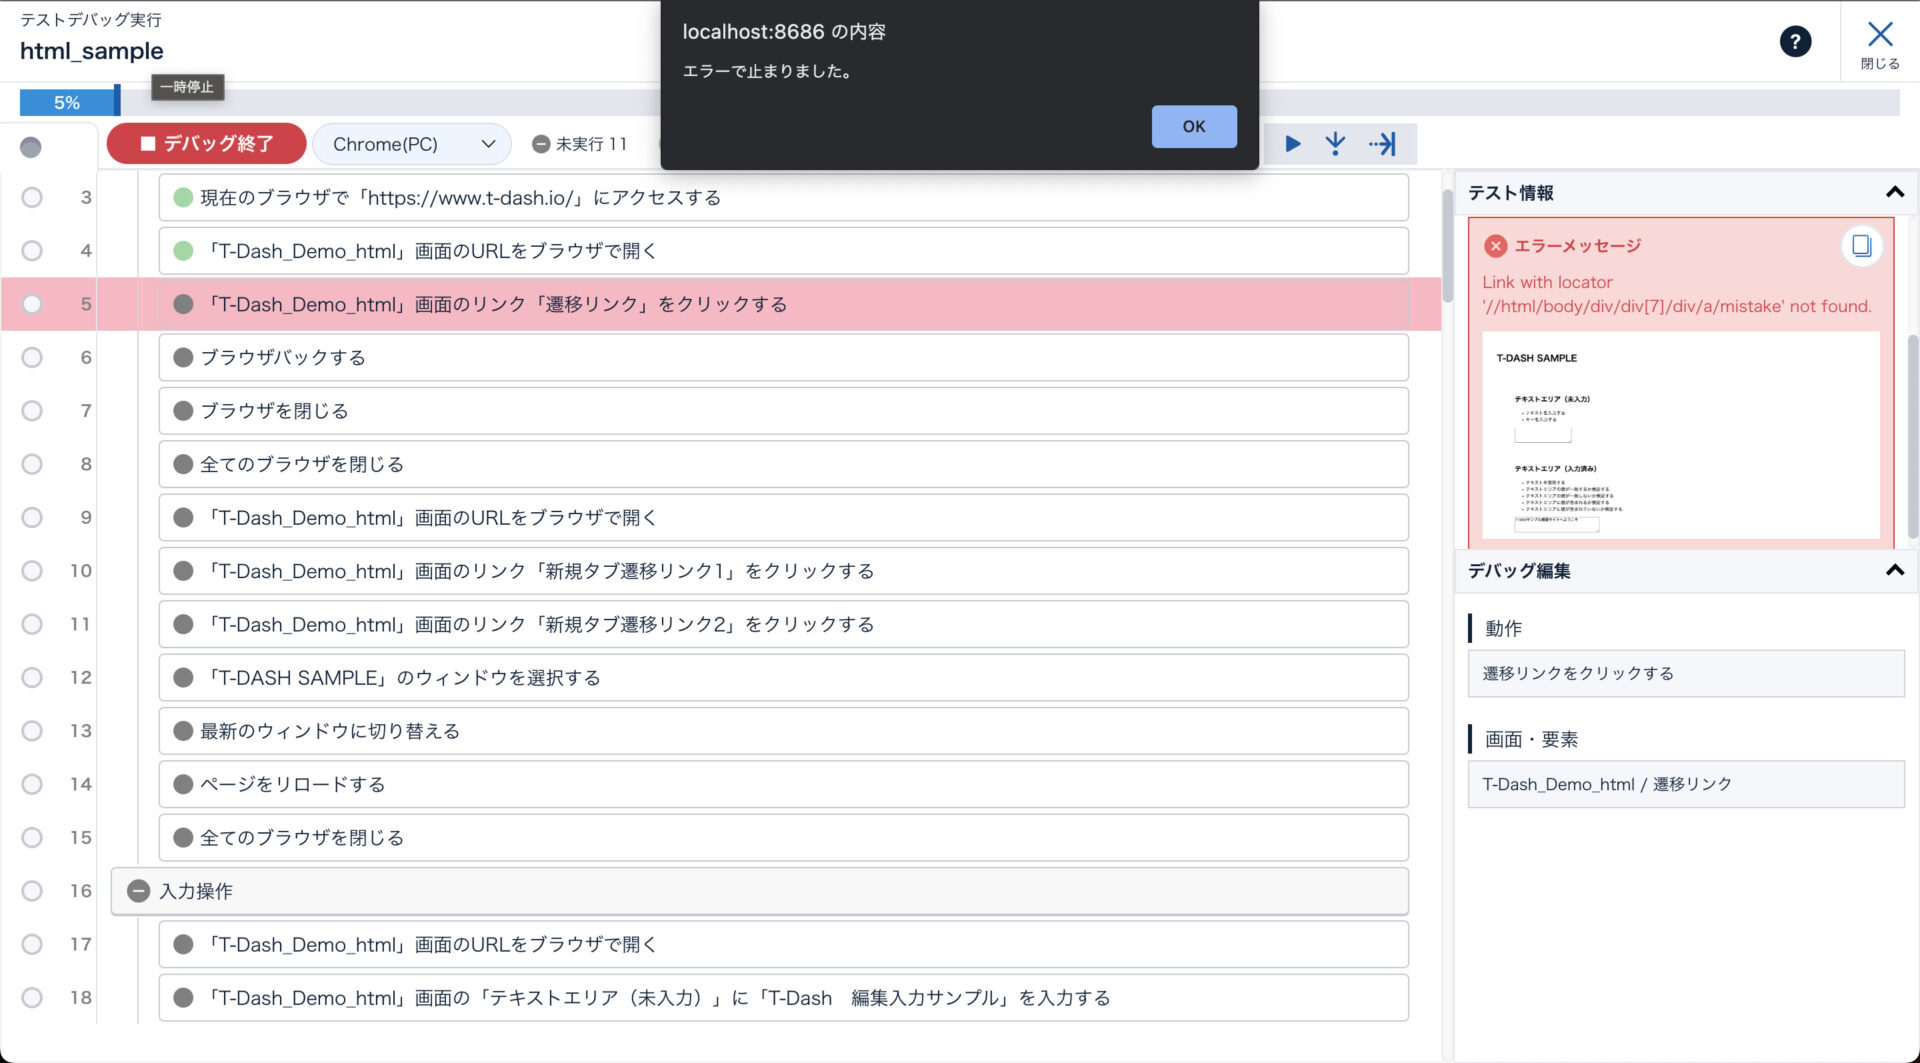This screenshot has height=1063, width=1920.
Task: Open the Chrome(PC) browser dropdown
Action: [x=412, y=144]
